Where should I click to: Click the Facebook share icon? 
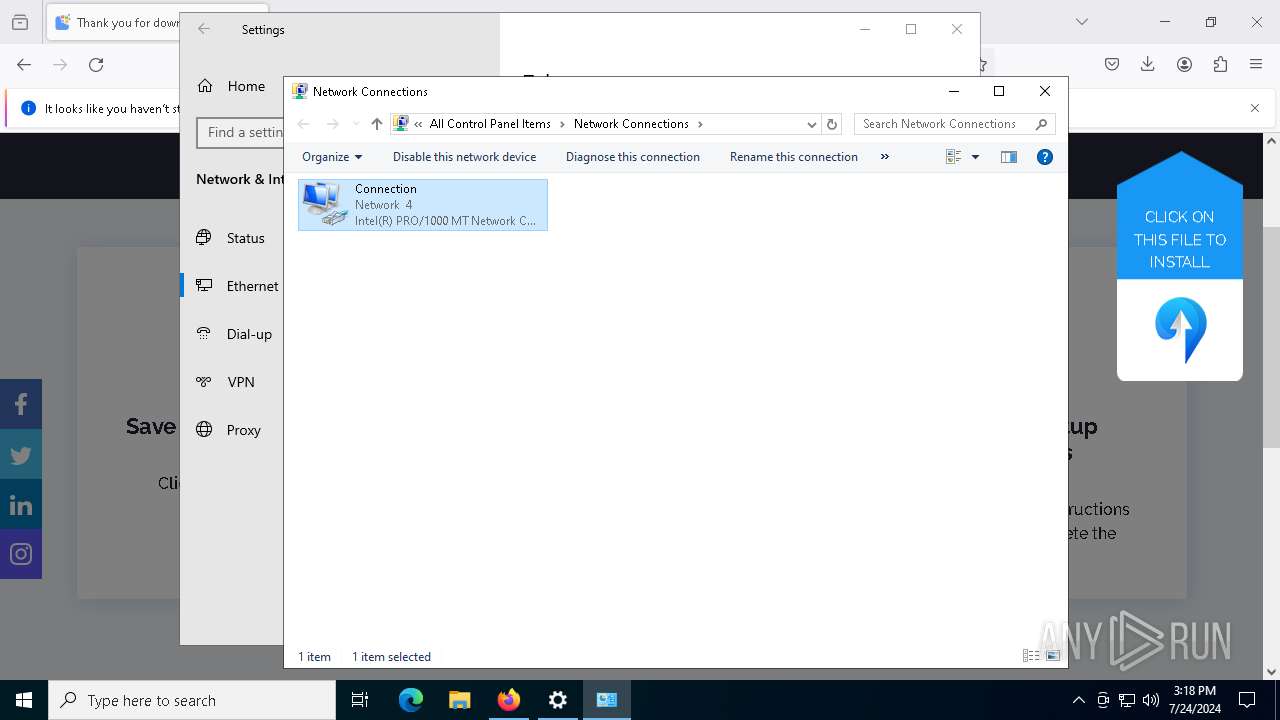point(21,404)
